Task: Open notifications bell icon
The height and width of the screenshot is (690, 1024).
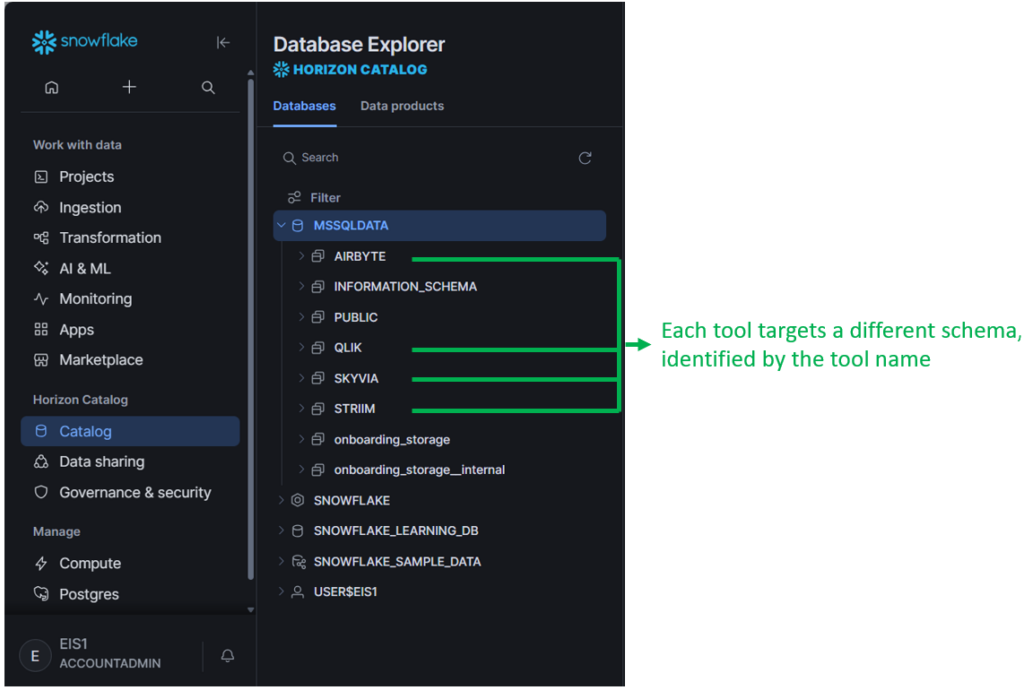Action: tap(227, 655)
